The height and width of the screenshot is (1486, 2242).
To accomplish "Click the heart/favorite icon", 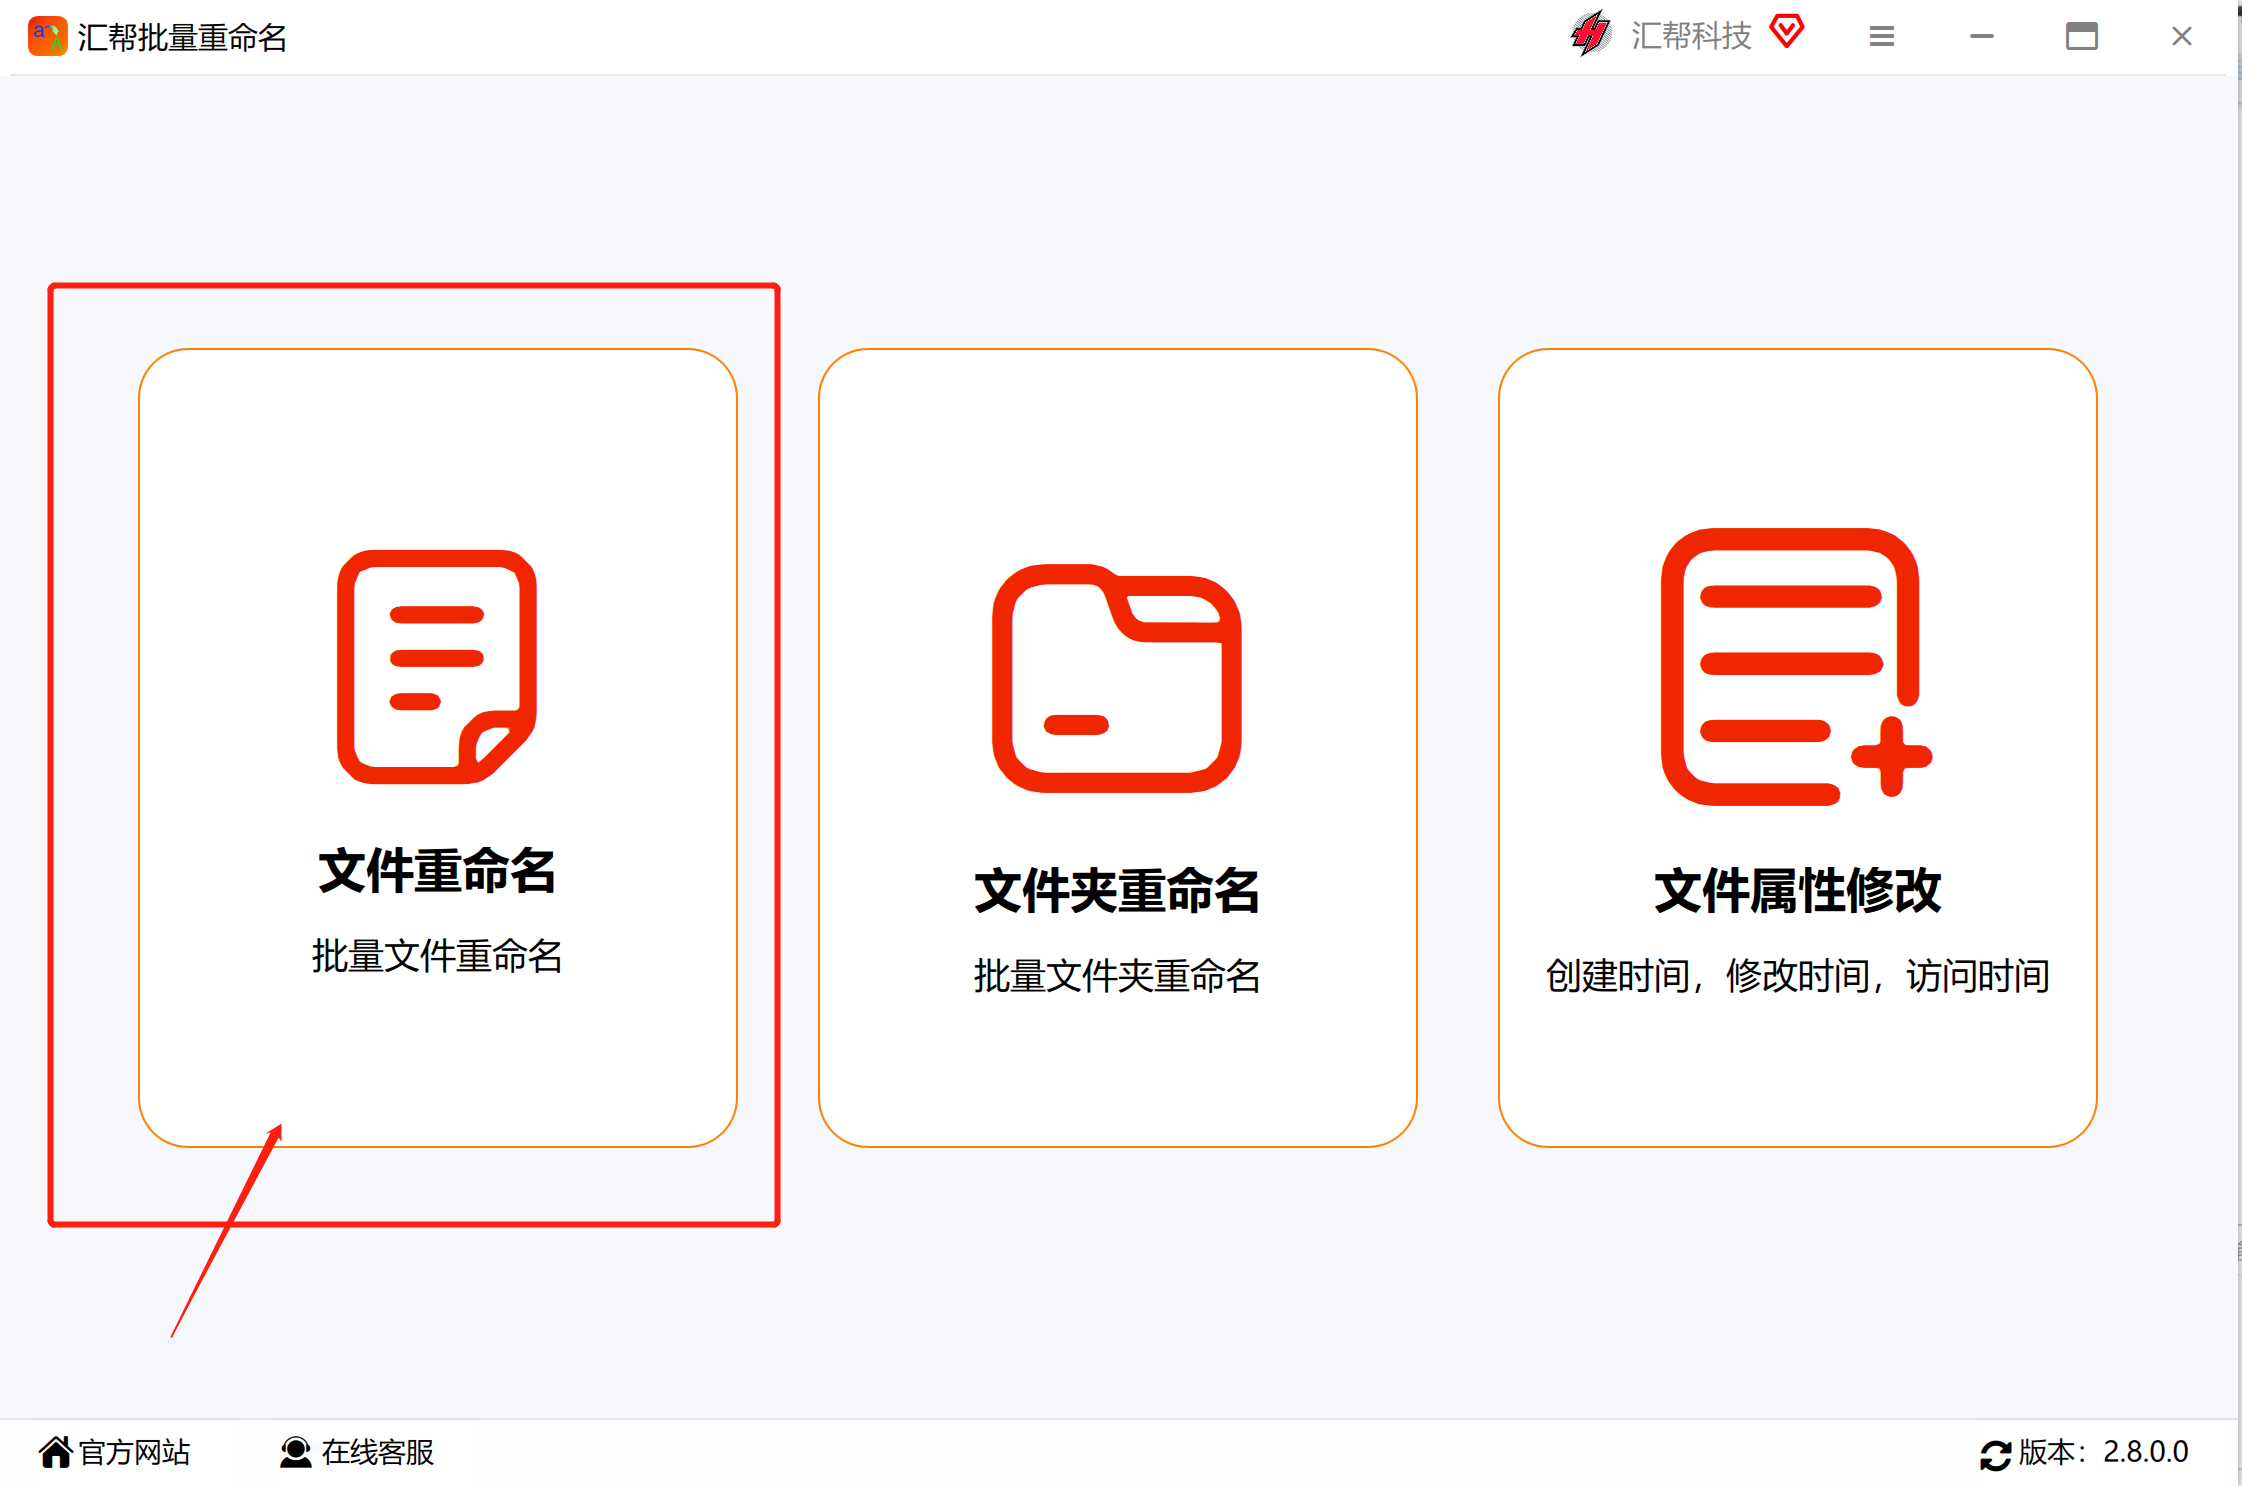I will click(1788, 36).
